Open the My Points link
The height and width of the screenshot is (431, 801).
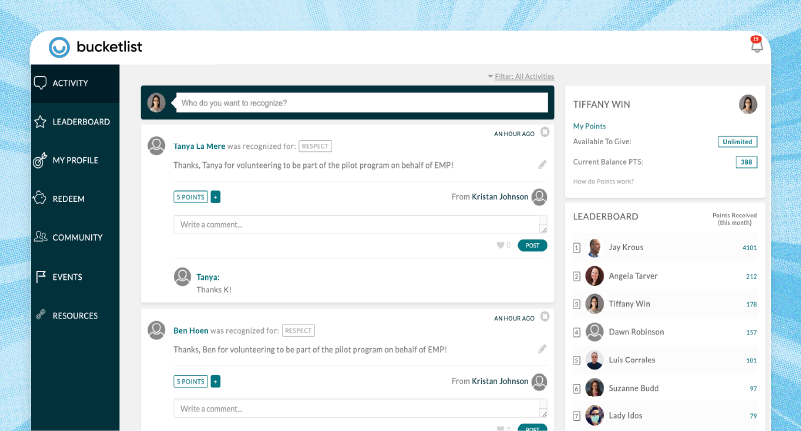tap(589, 126)
